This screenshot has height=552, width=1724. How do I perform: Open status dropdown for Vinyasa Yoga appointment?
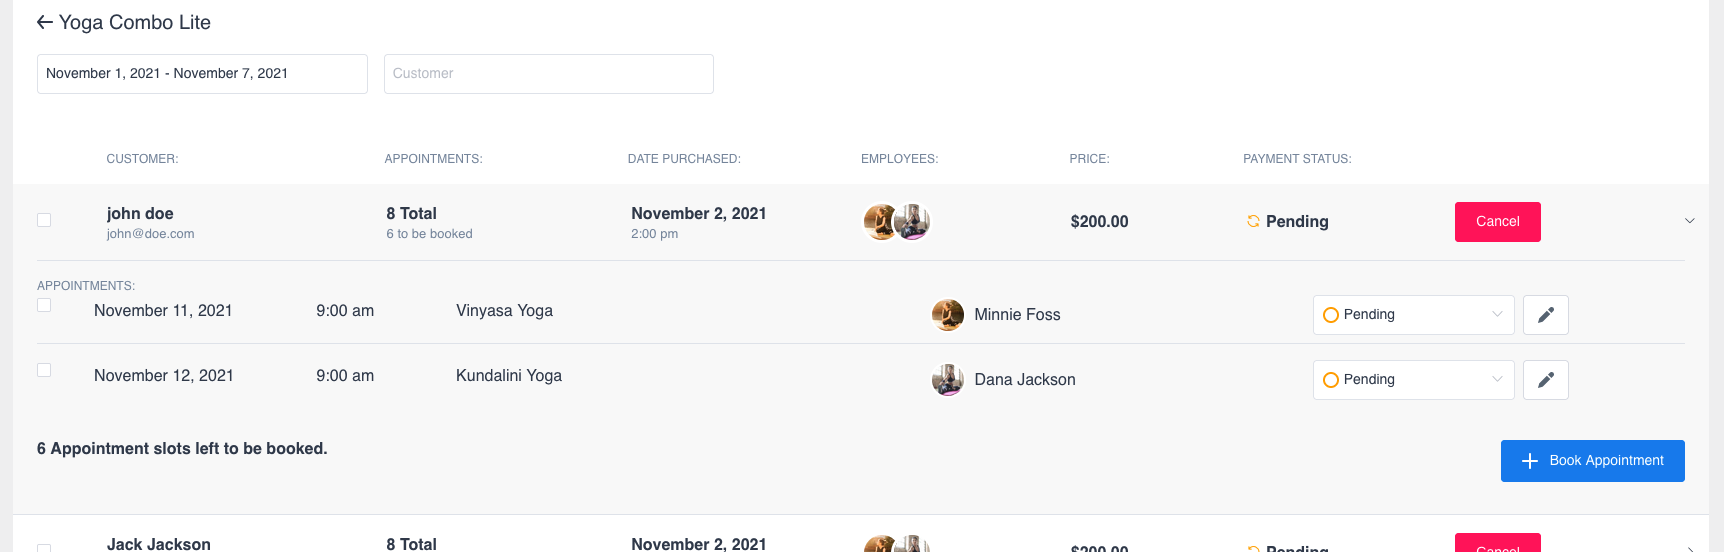click(1412, 315)
